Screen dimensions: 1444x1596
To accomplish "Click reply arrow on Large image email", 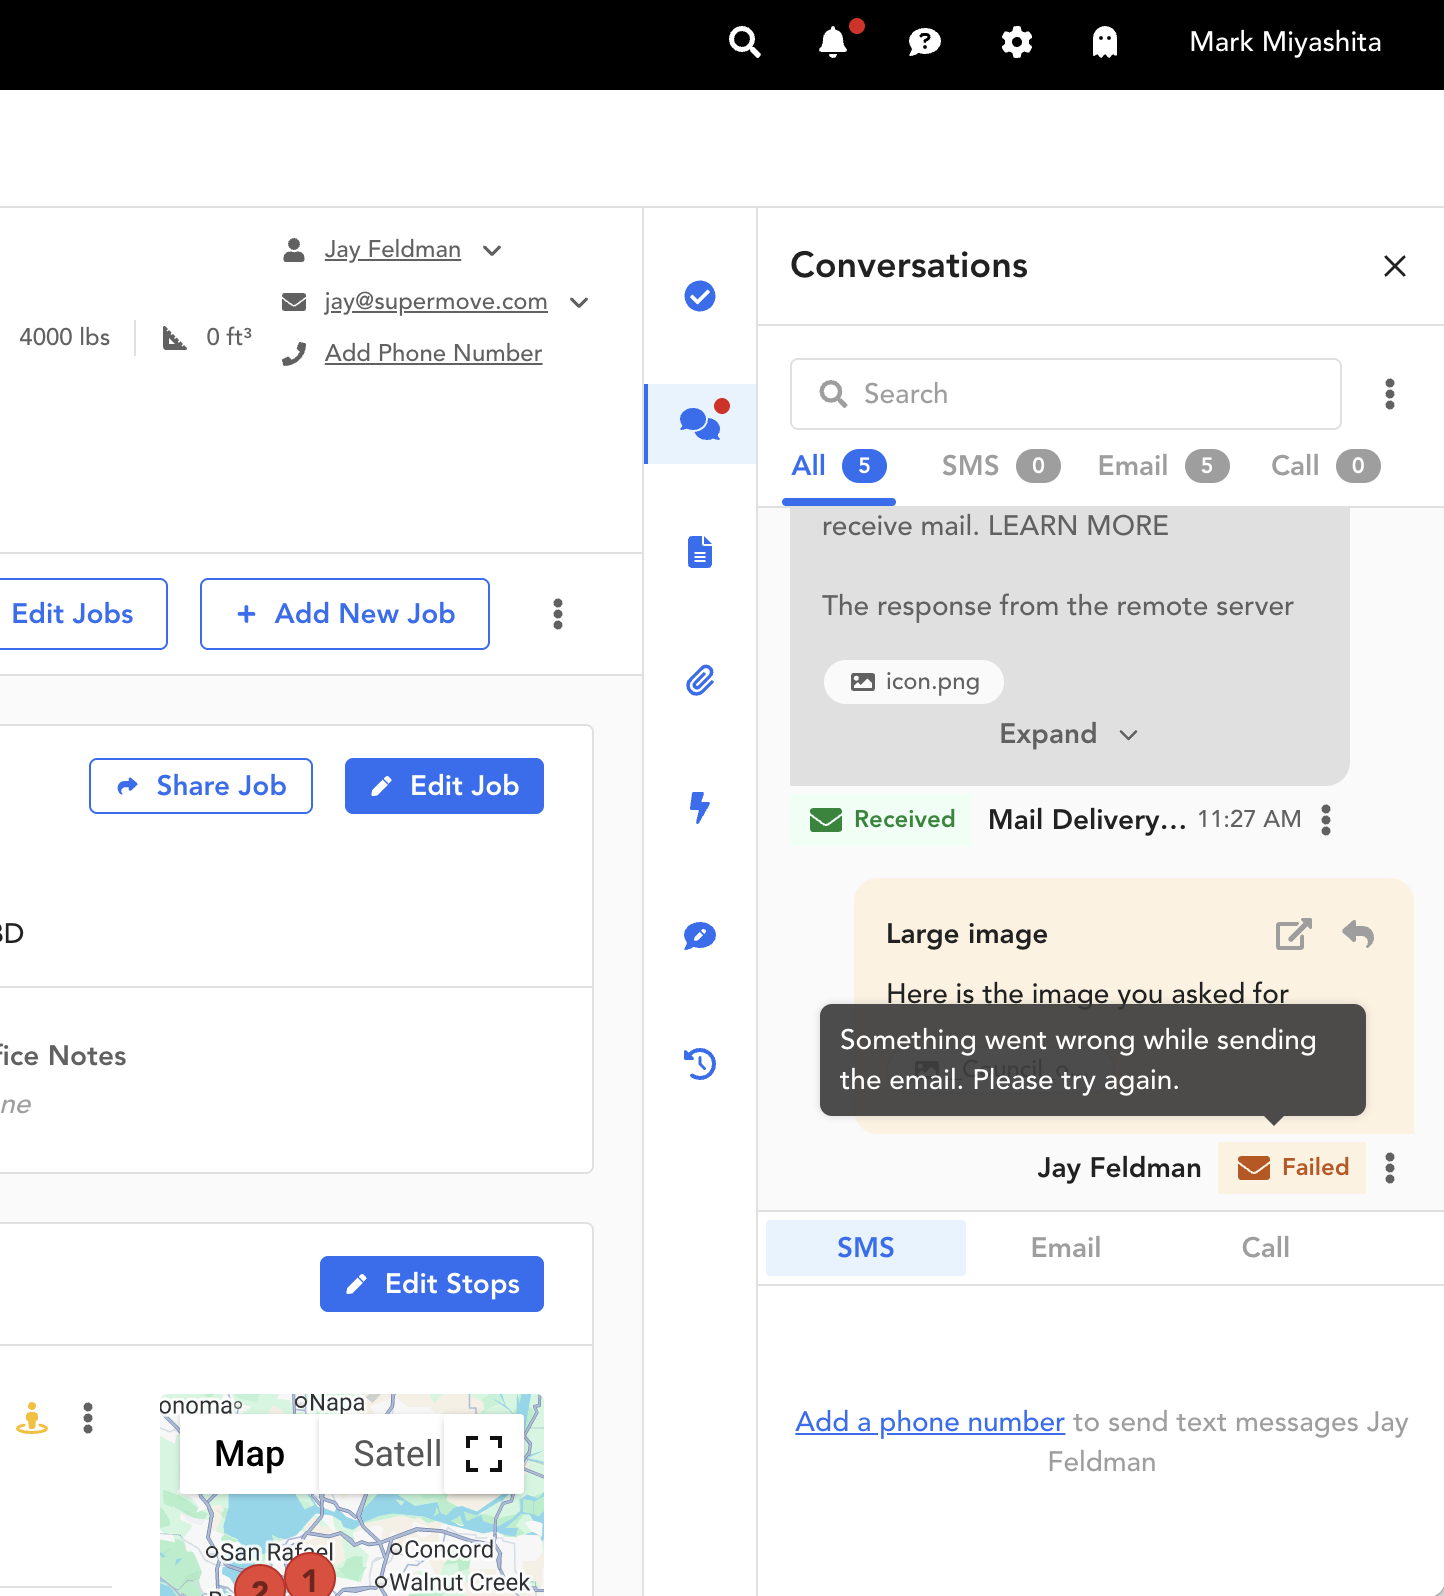I will click(1357, 934).
